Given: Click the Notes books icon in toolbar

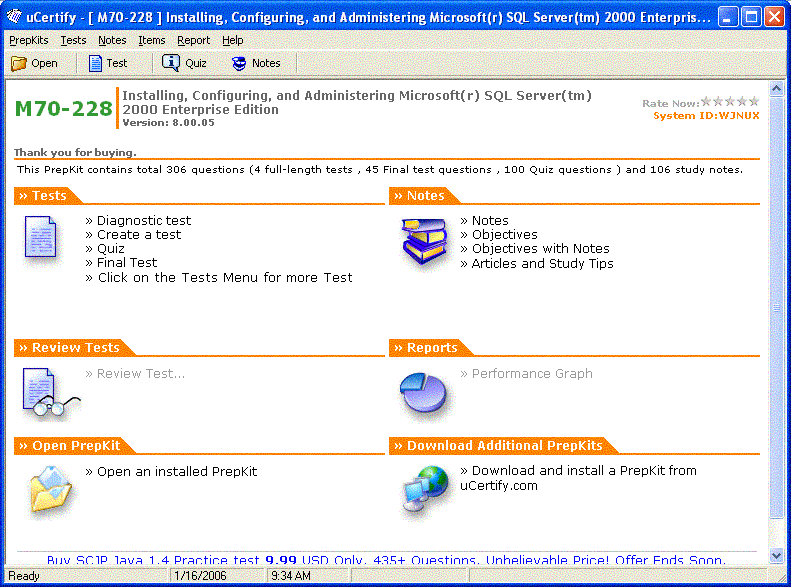Looking at the screenshot, I should 239,63.
